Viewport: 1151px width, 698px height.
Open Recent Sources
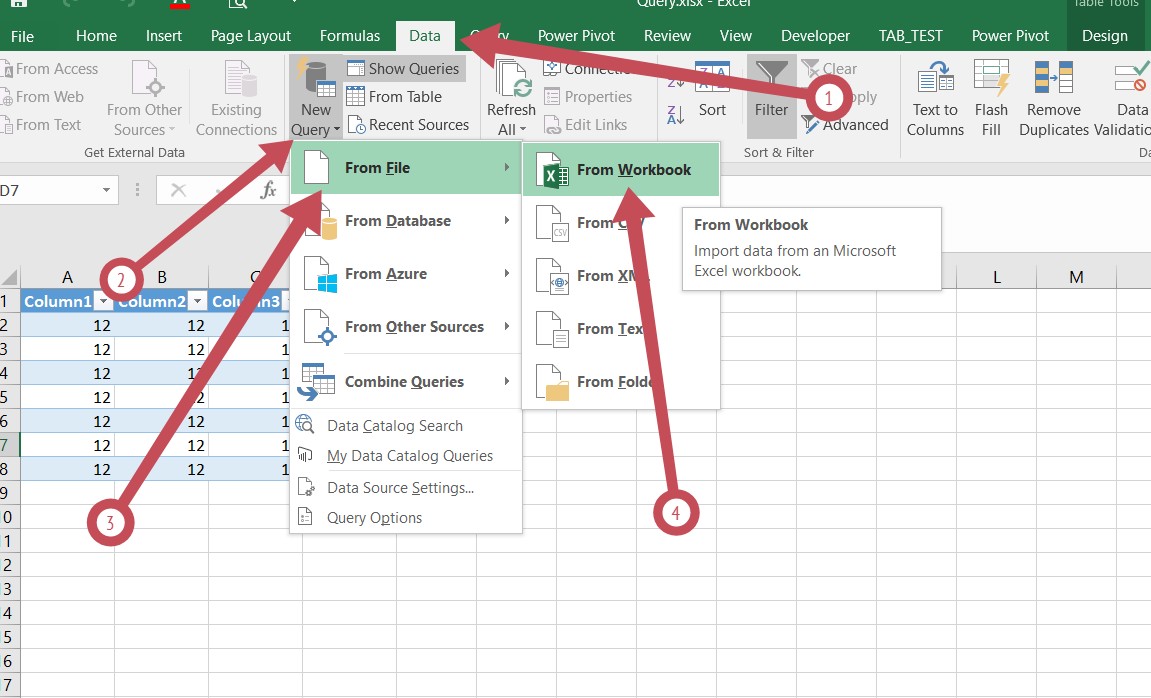click(x=408, y=125)
